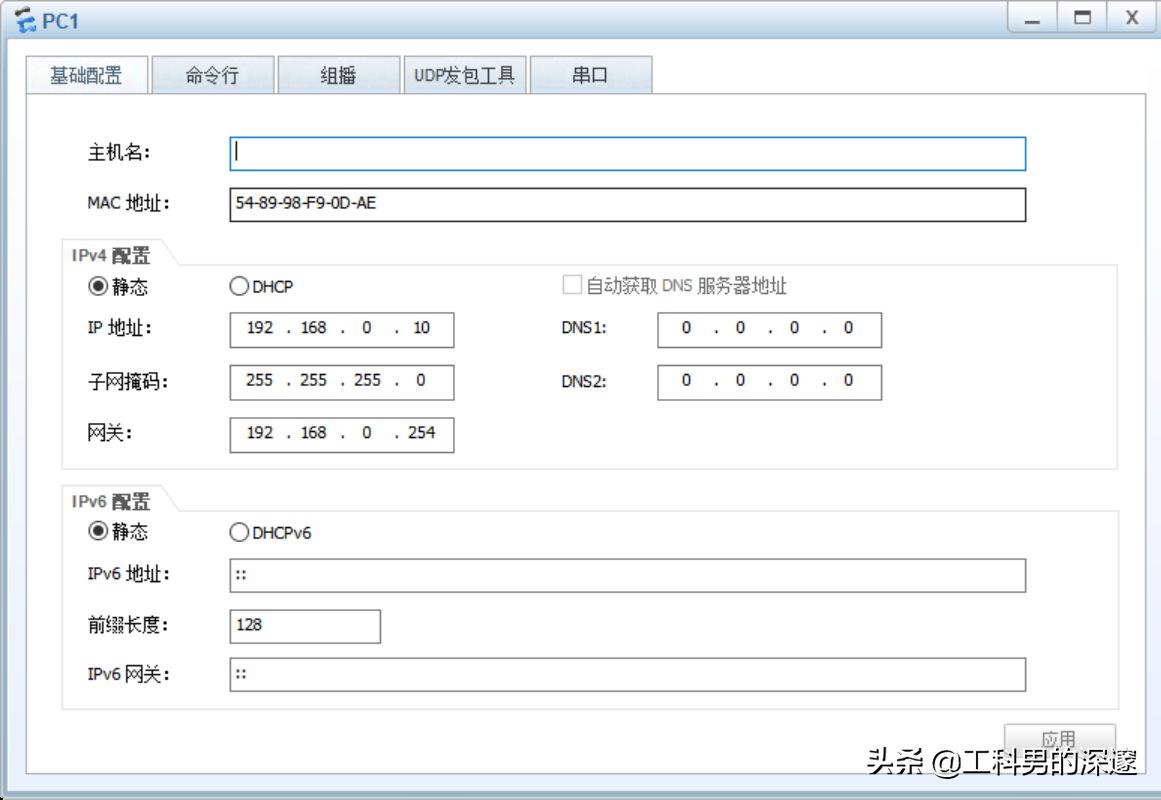Minimize the PC1 window
Screen dimensions: 1161x800
(x=1032, y=19)
